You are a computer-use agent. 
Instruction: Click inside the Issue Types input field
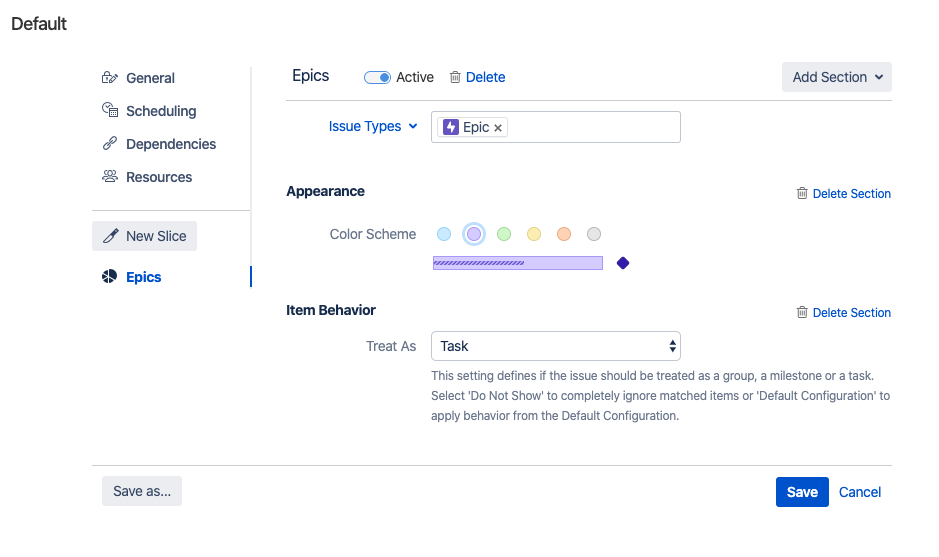tap(590, 127)
